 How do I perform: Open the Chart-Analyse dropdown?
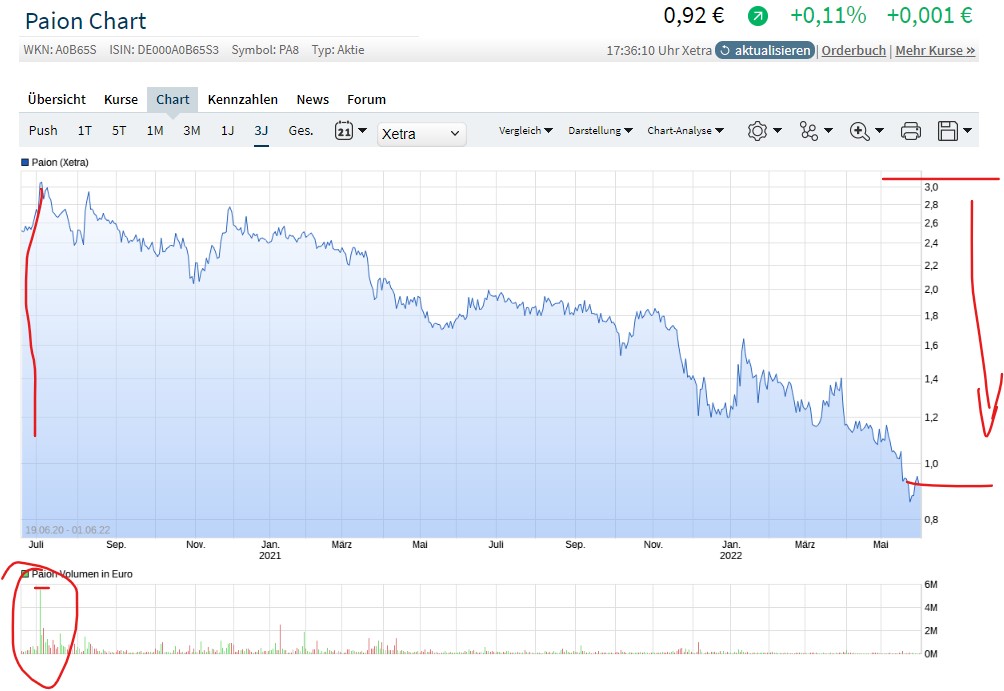click(685, 131)
